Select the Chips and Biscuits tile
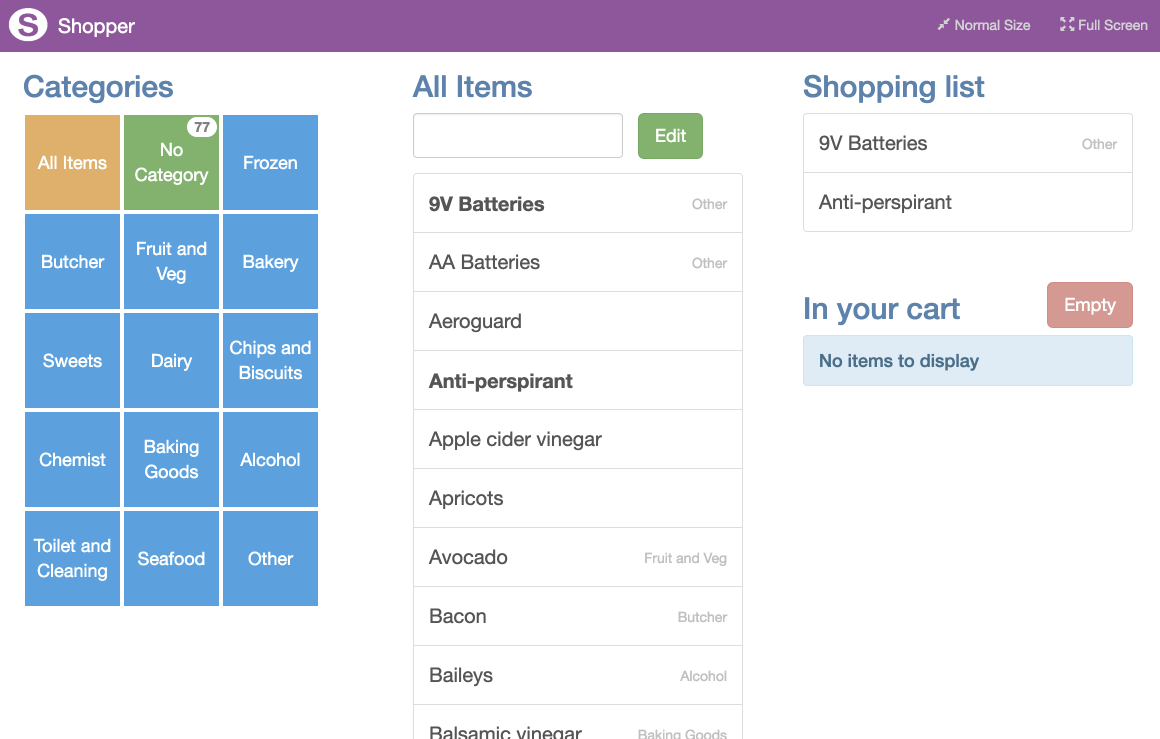Image resolution: width=1160 pixels, height=739 pixels. pyautogui.click(x=270, y=361)
